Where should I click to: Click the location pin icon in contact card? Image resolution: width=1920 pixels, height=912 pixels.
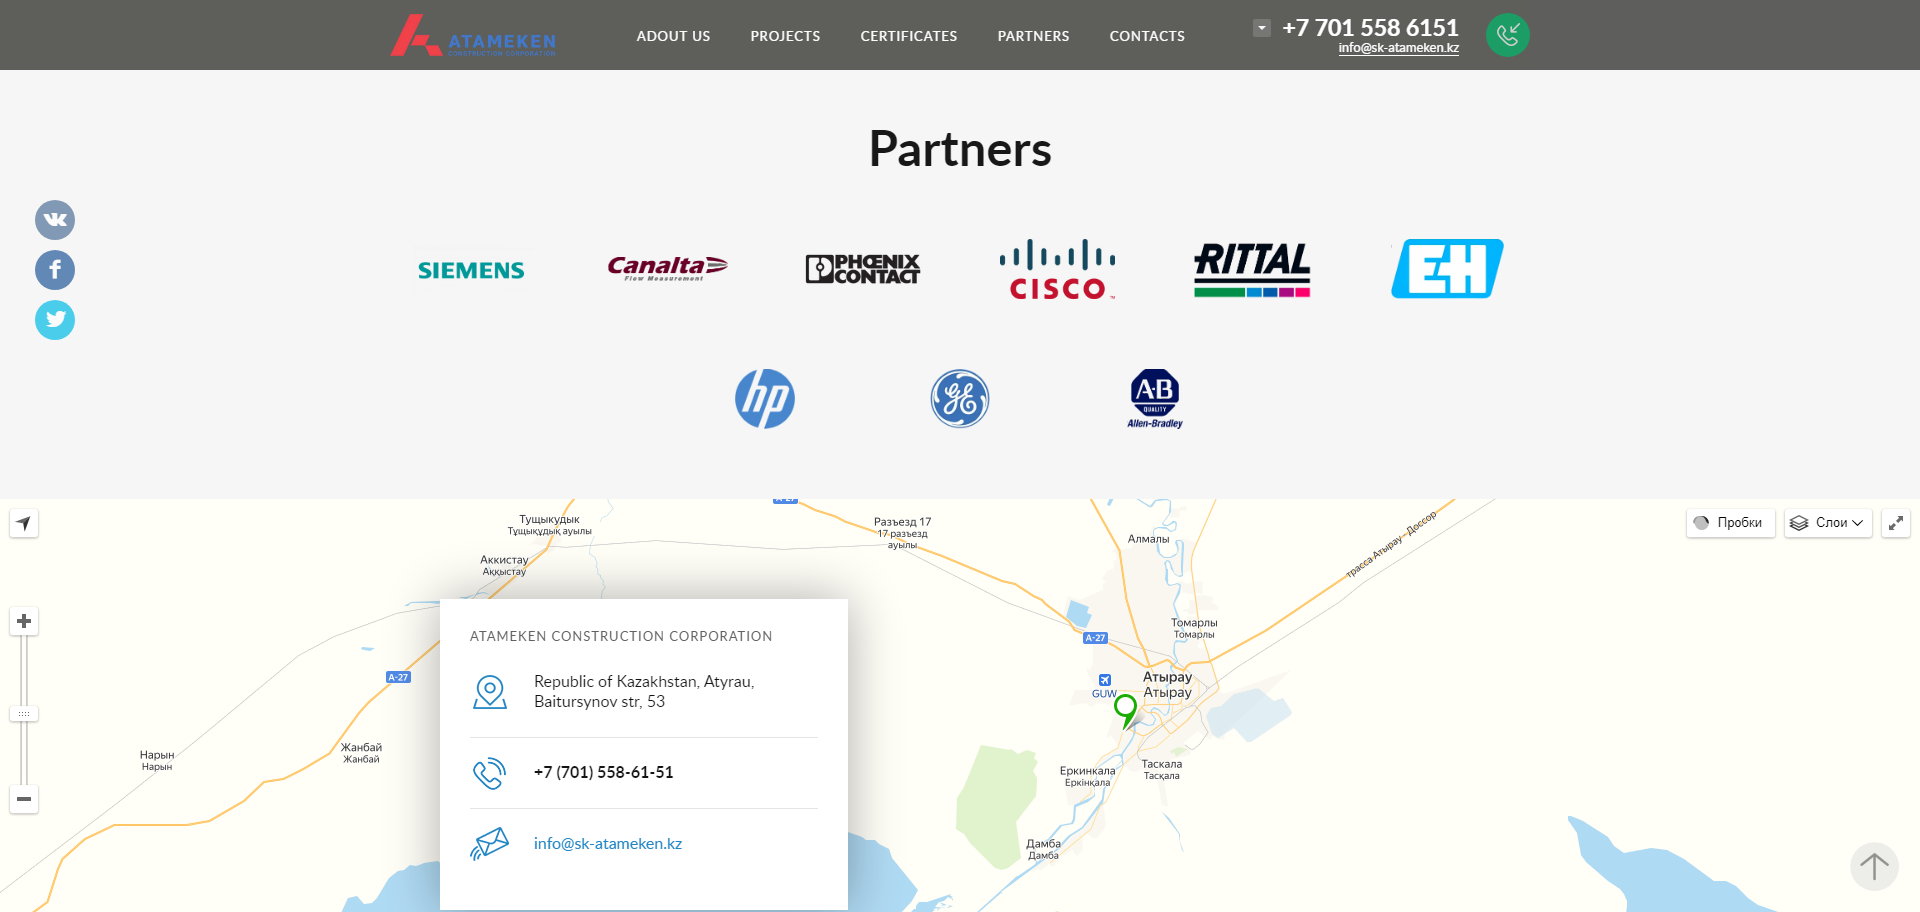tap(490, 692)
